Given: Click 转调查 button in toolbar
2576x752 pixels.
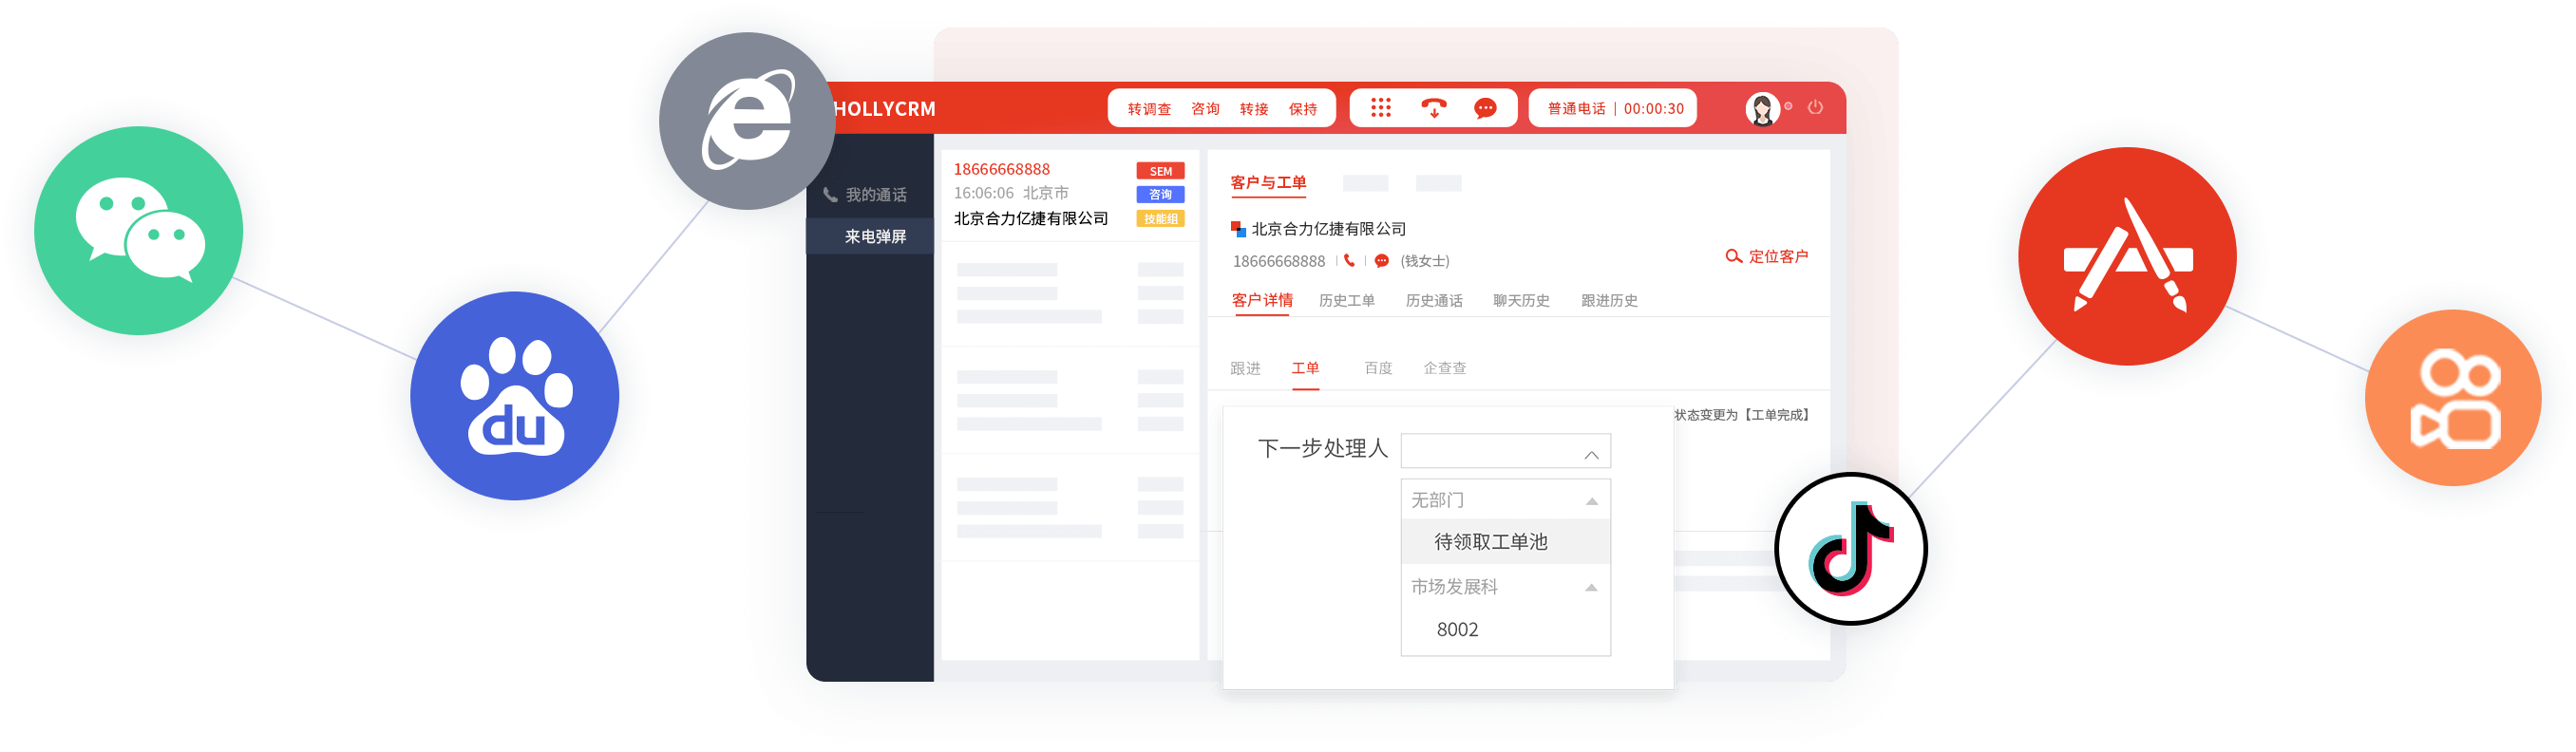Looking at the screenshot, I should point(1149,109).
